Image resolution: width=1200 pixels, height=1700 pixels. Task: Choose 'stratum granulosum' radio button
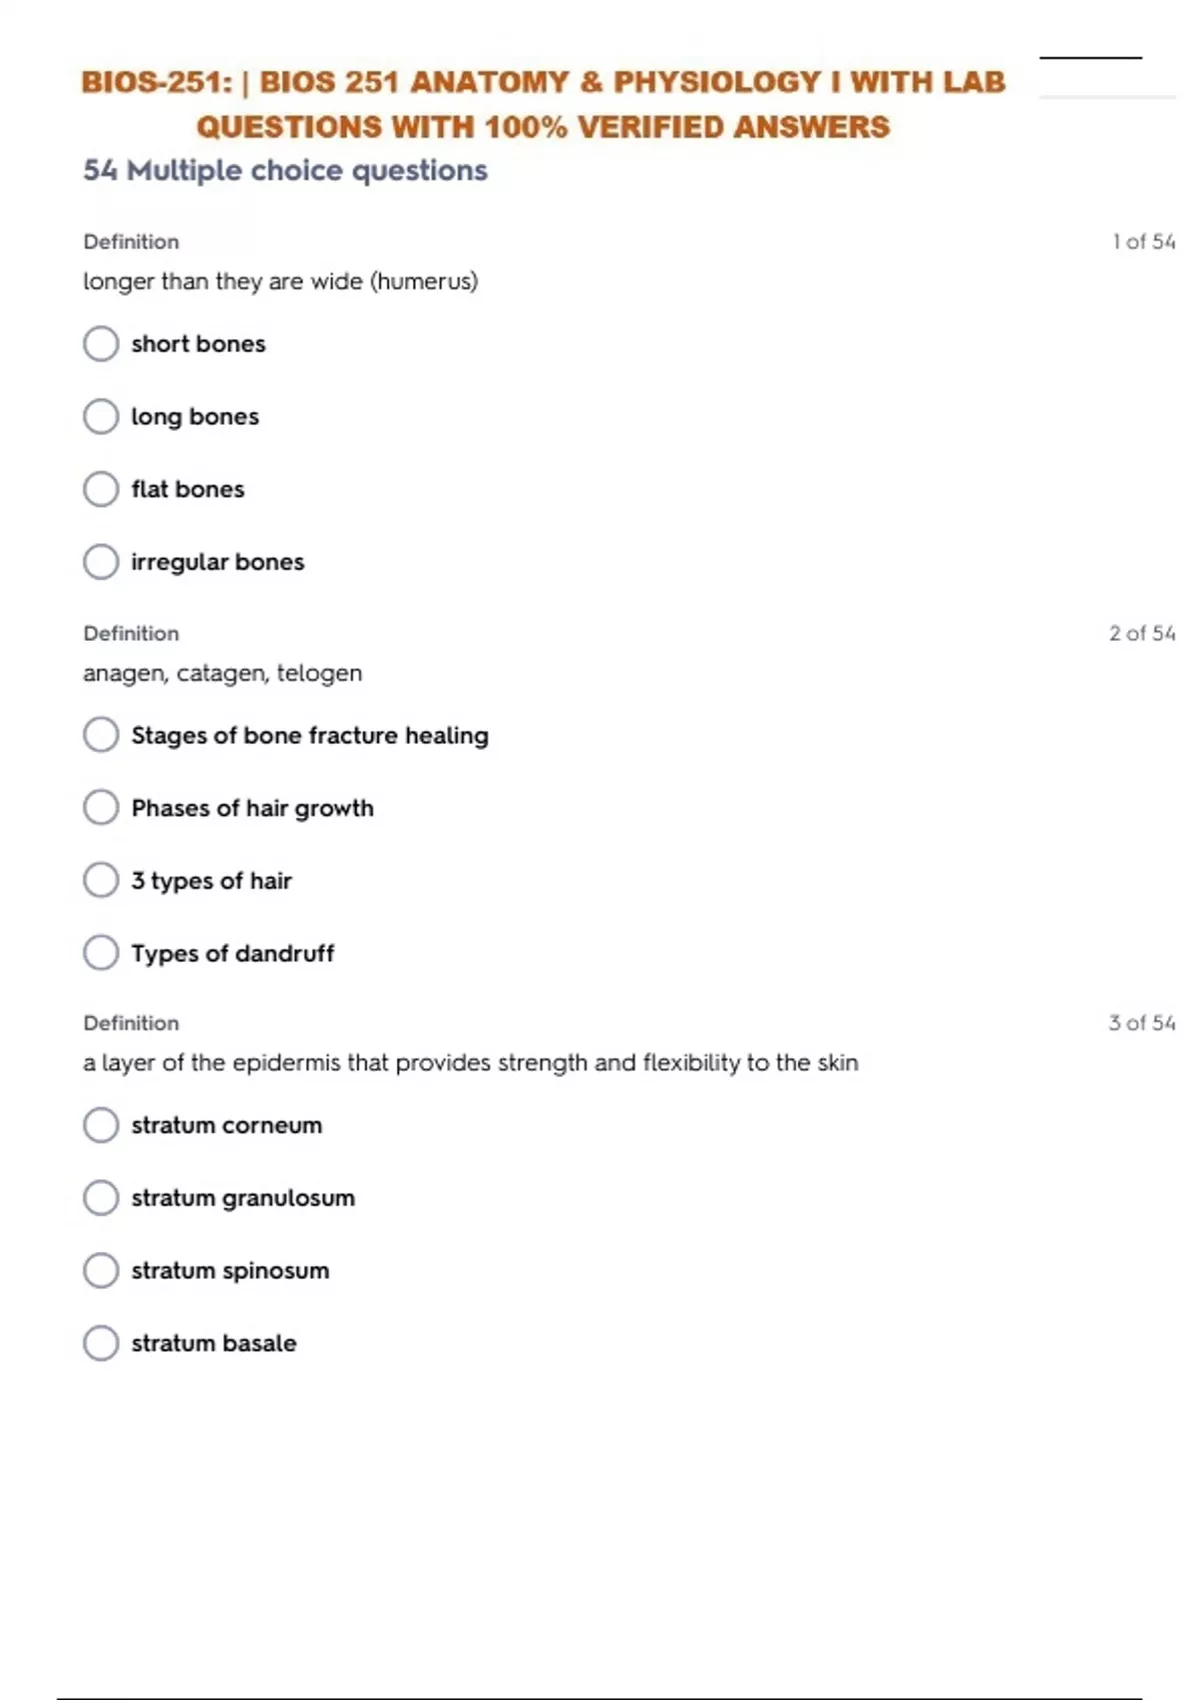point(101,1198)
